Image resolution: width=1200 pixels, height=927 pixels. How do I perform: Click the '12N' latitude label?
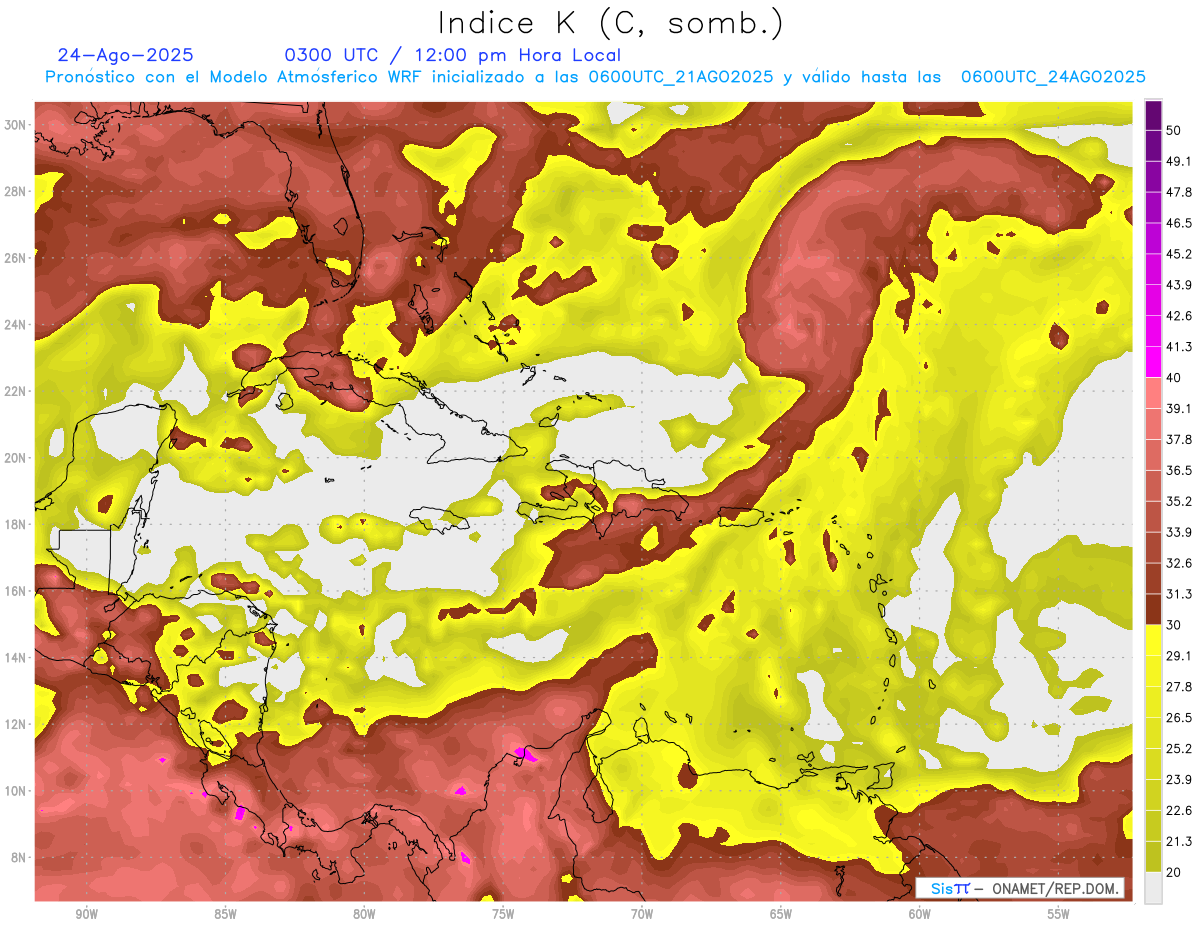click(15, 724)
